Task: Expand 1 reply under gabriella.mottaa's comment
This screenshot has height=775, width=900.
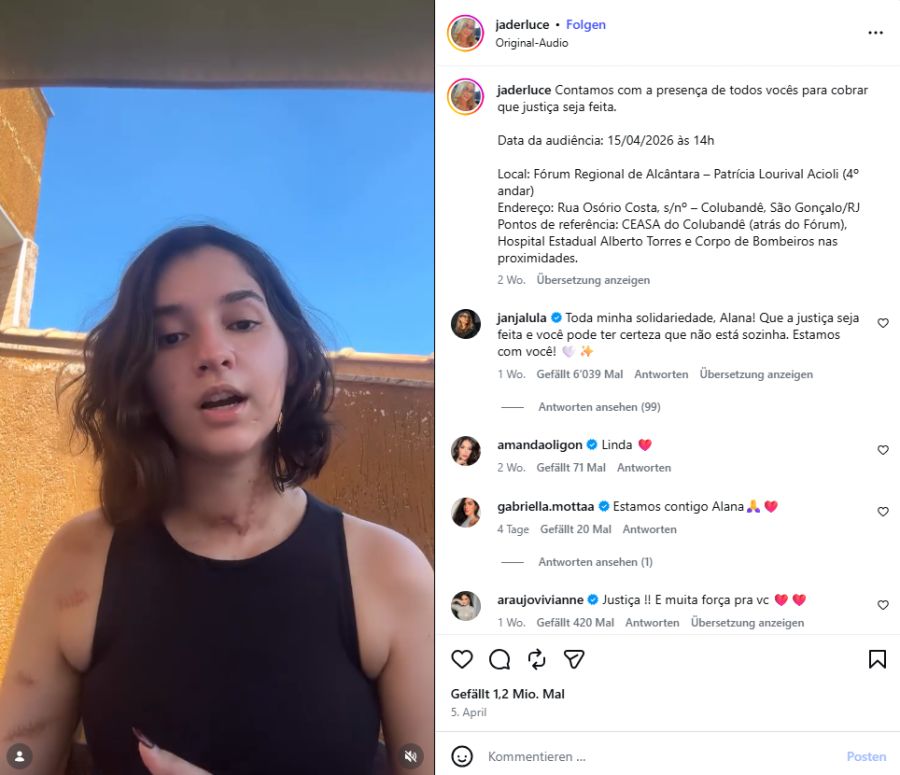Action: click(x=595, y=562)
